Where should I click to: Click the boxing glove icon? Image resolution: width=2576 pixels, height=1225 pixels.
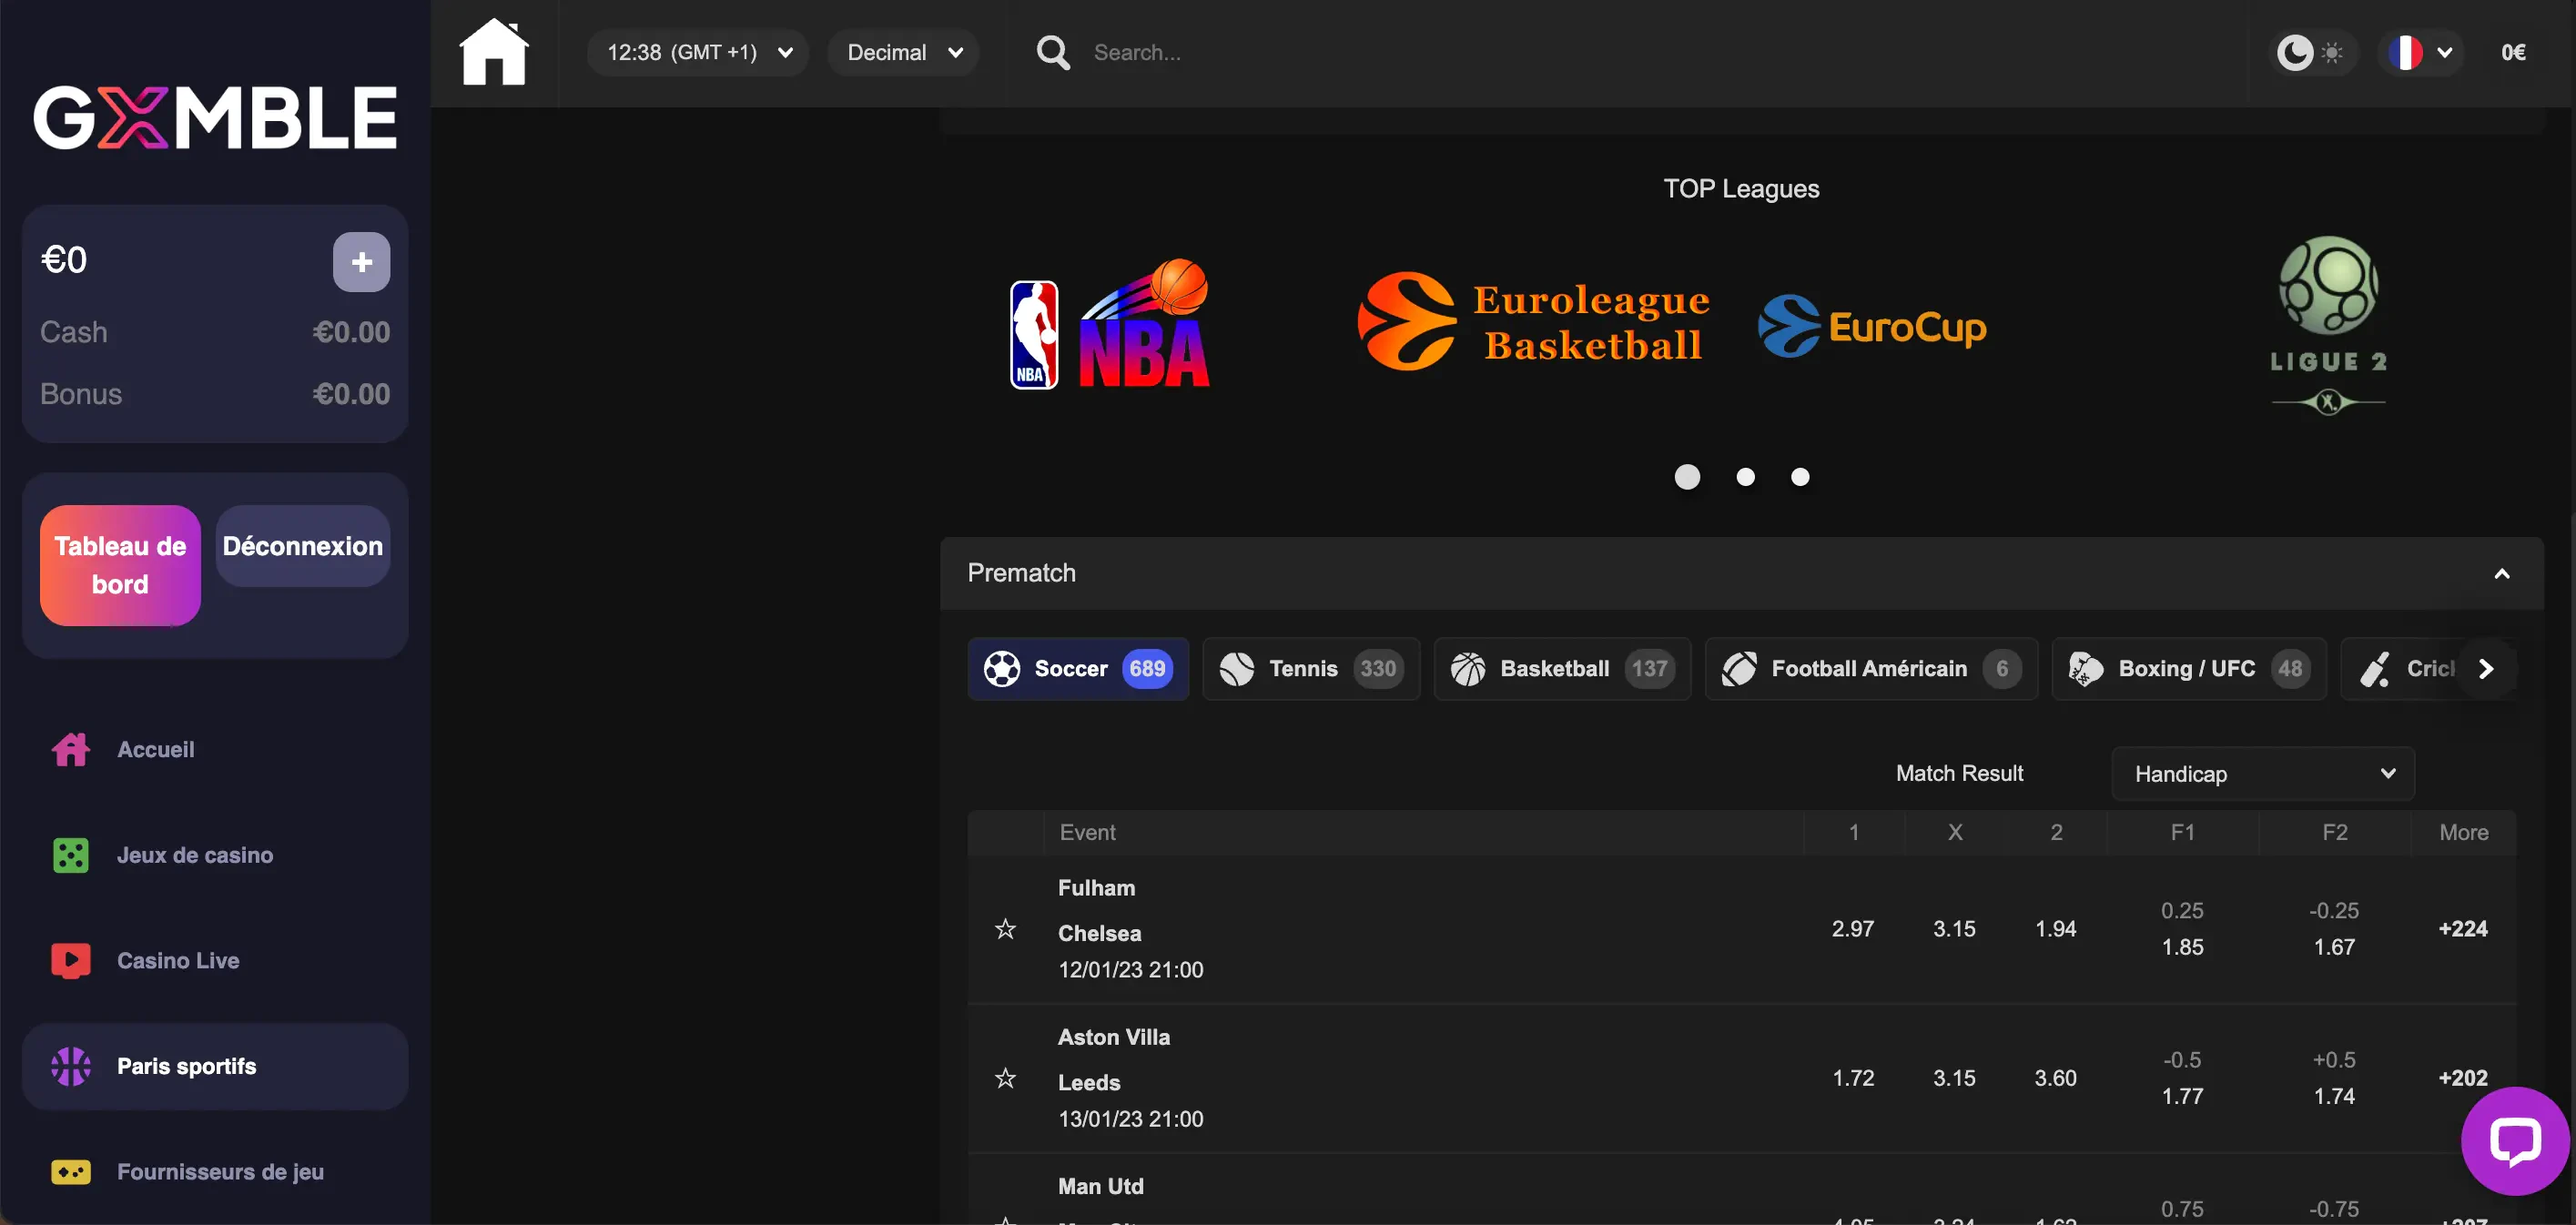(2086, 668)
